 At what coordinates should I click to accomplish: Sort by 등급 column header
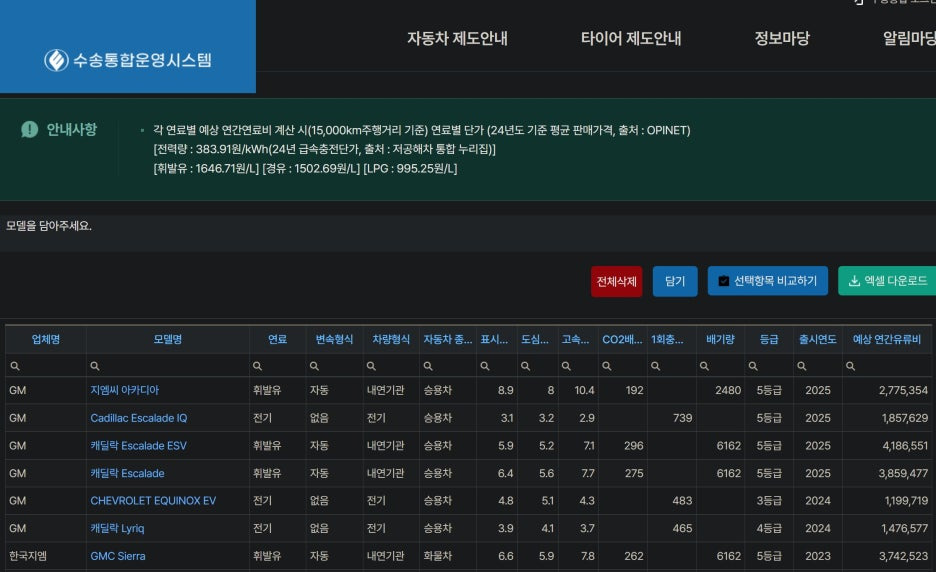769,339
